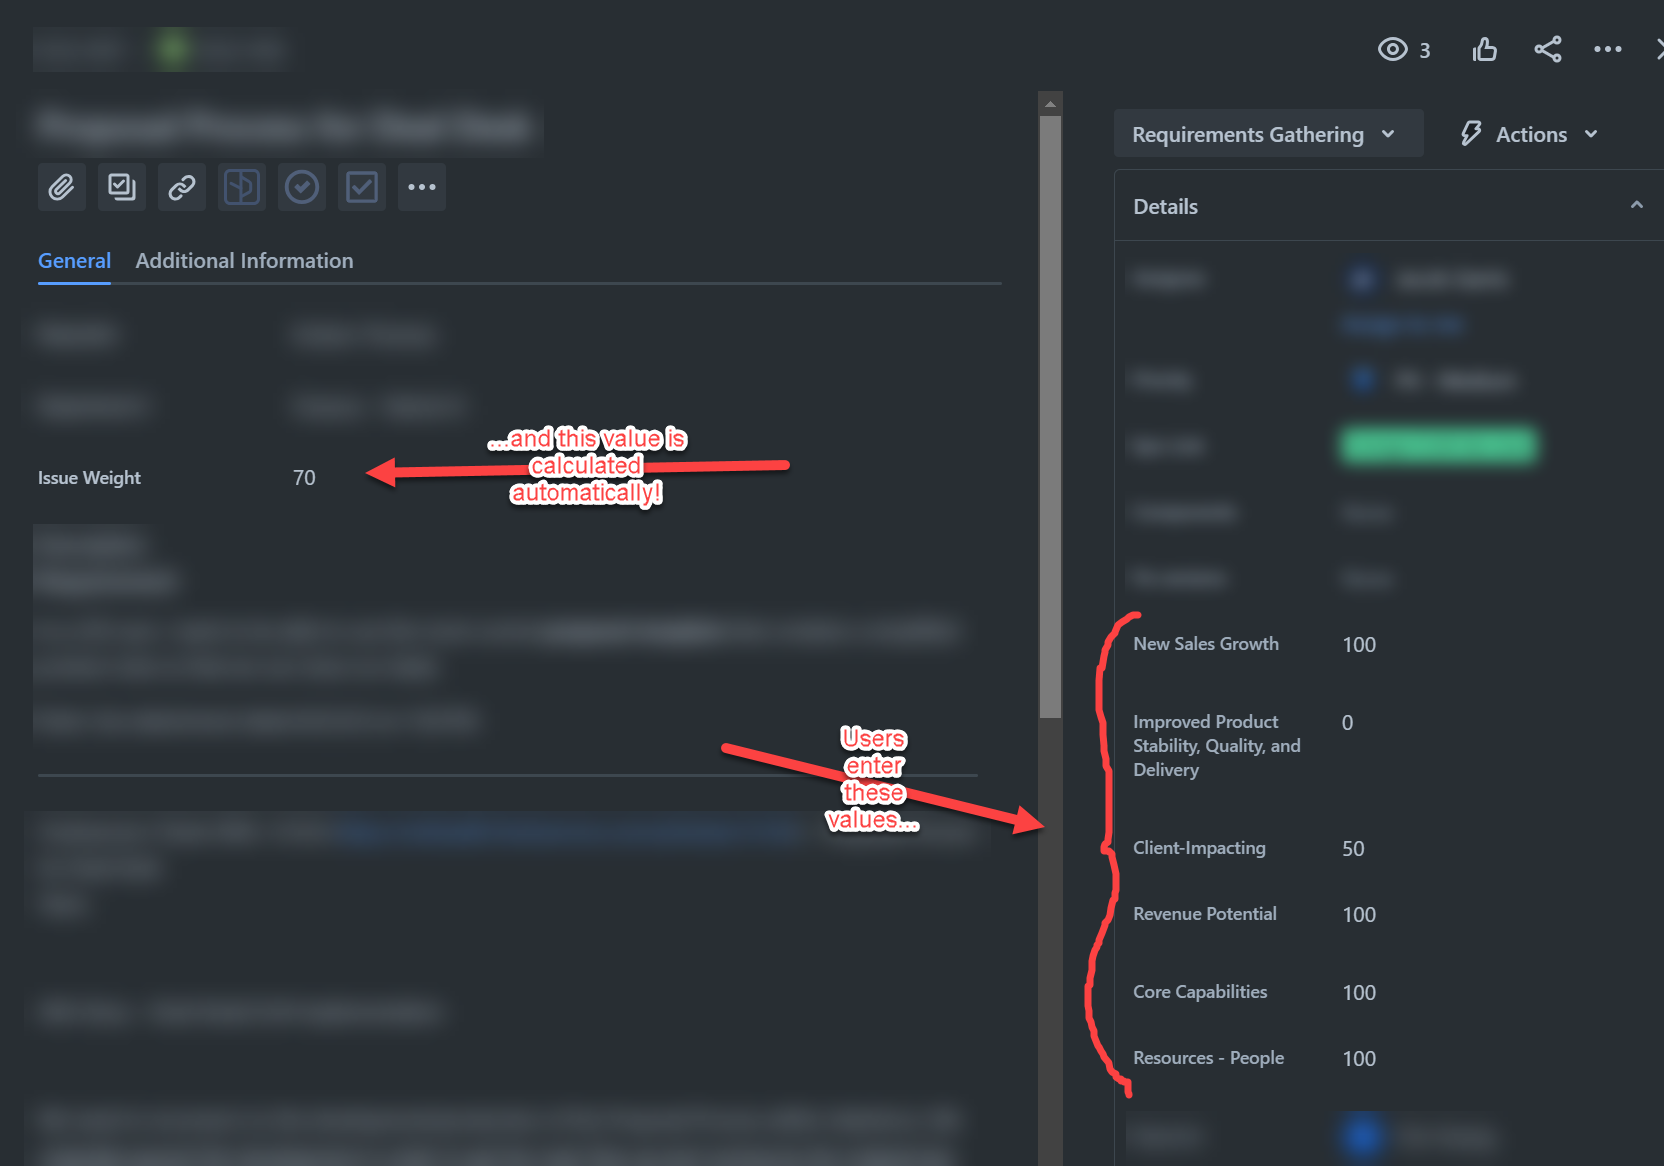Open the Requirements Gathering status dropdown

pos(1267,133)
